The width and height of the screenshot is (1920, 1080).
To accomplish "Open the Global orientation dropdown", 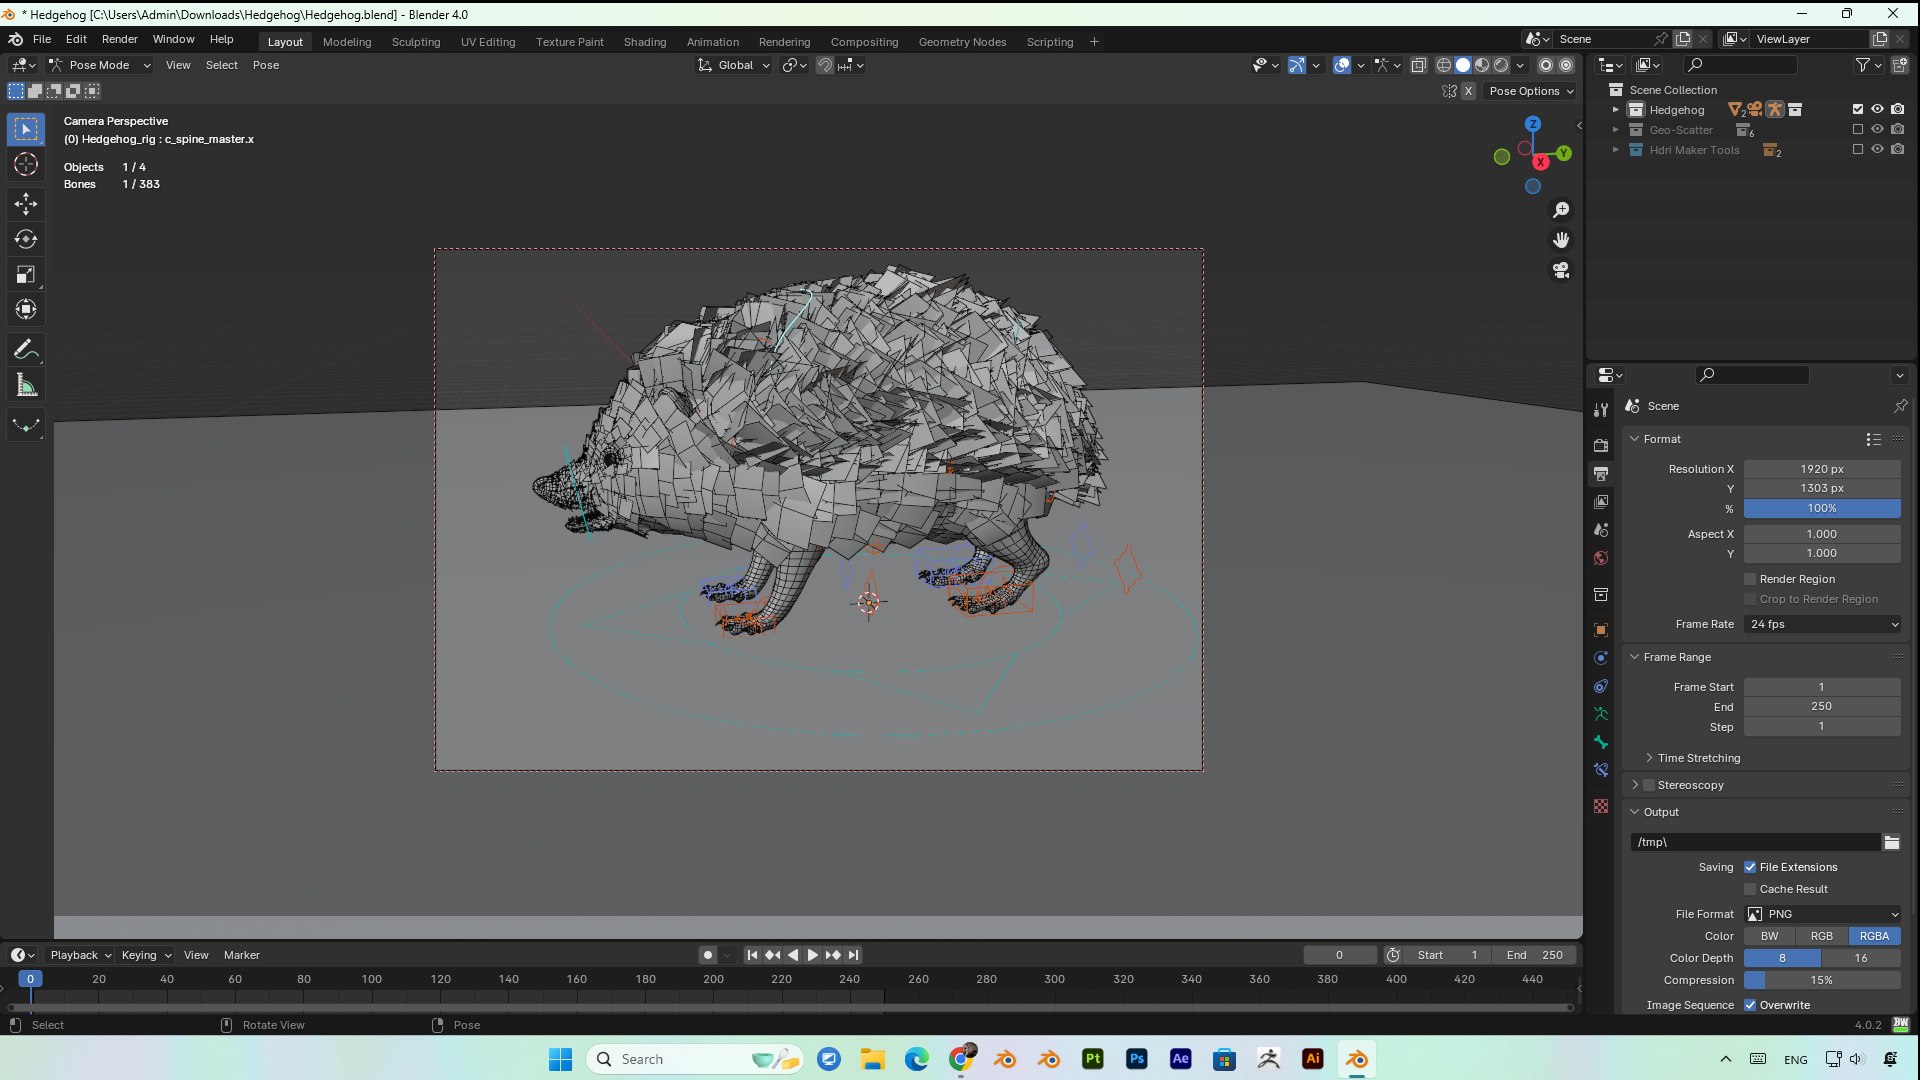I will click(734, 65).
